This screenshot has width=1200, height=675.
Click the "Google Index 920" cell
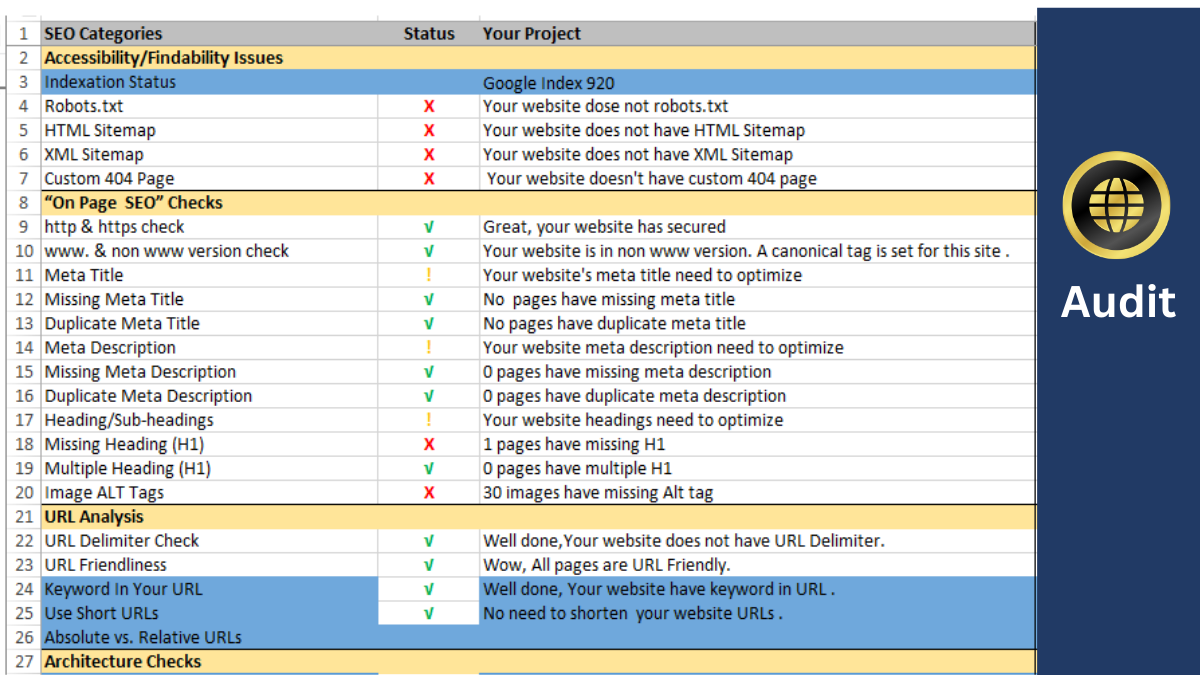(549, 82)
